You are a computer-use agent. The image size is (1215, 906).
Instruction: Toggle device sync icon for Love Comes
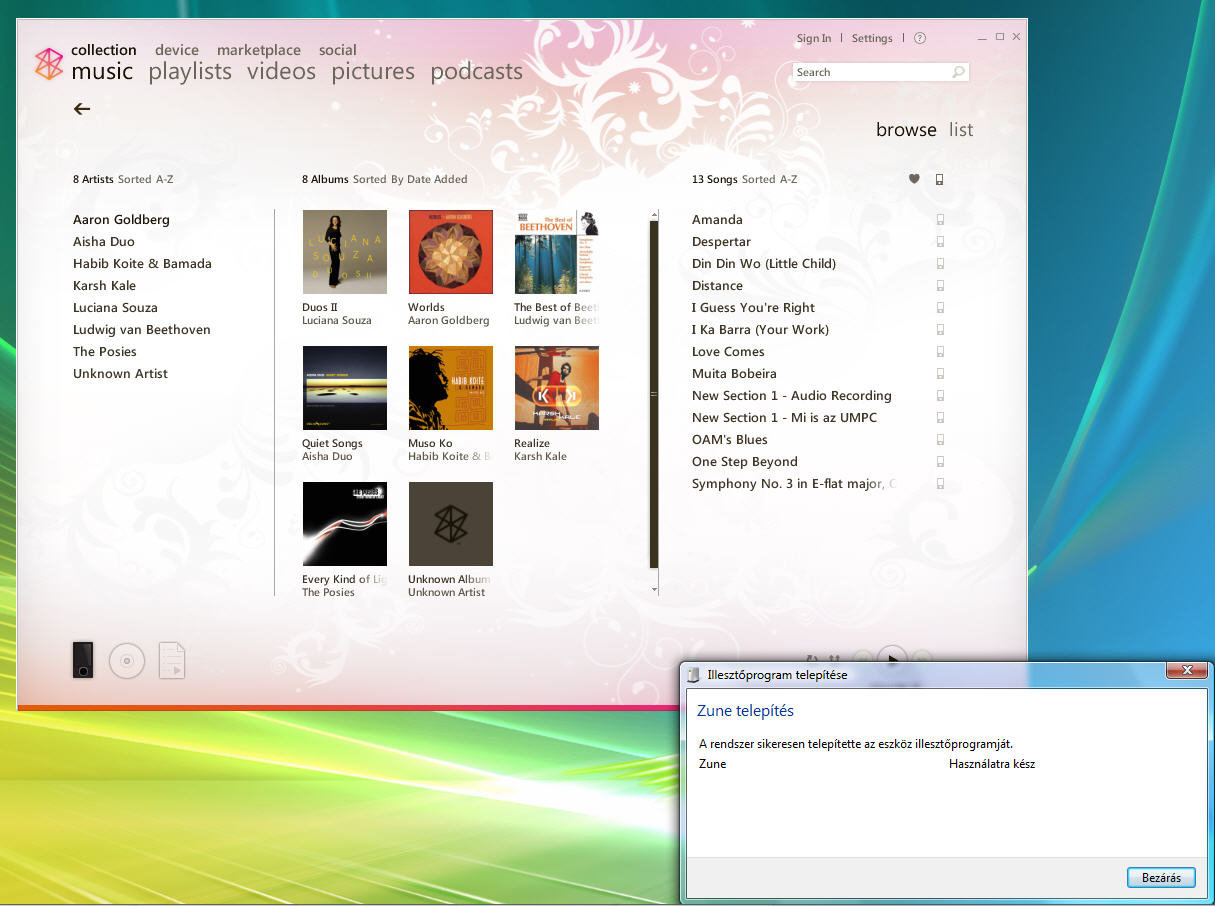click(940, 352)
